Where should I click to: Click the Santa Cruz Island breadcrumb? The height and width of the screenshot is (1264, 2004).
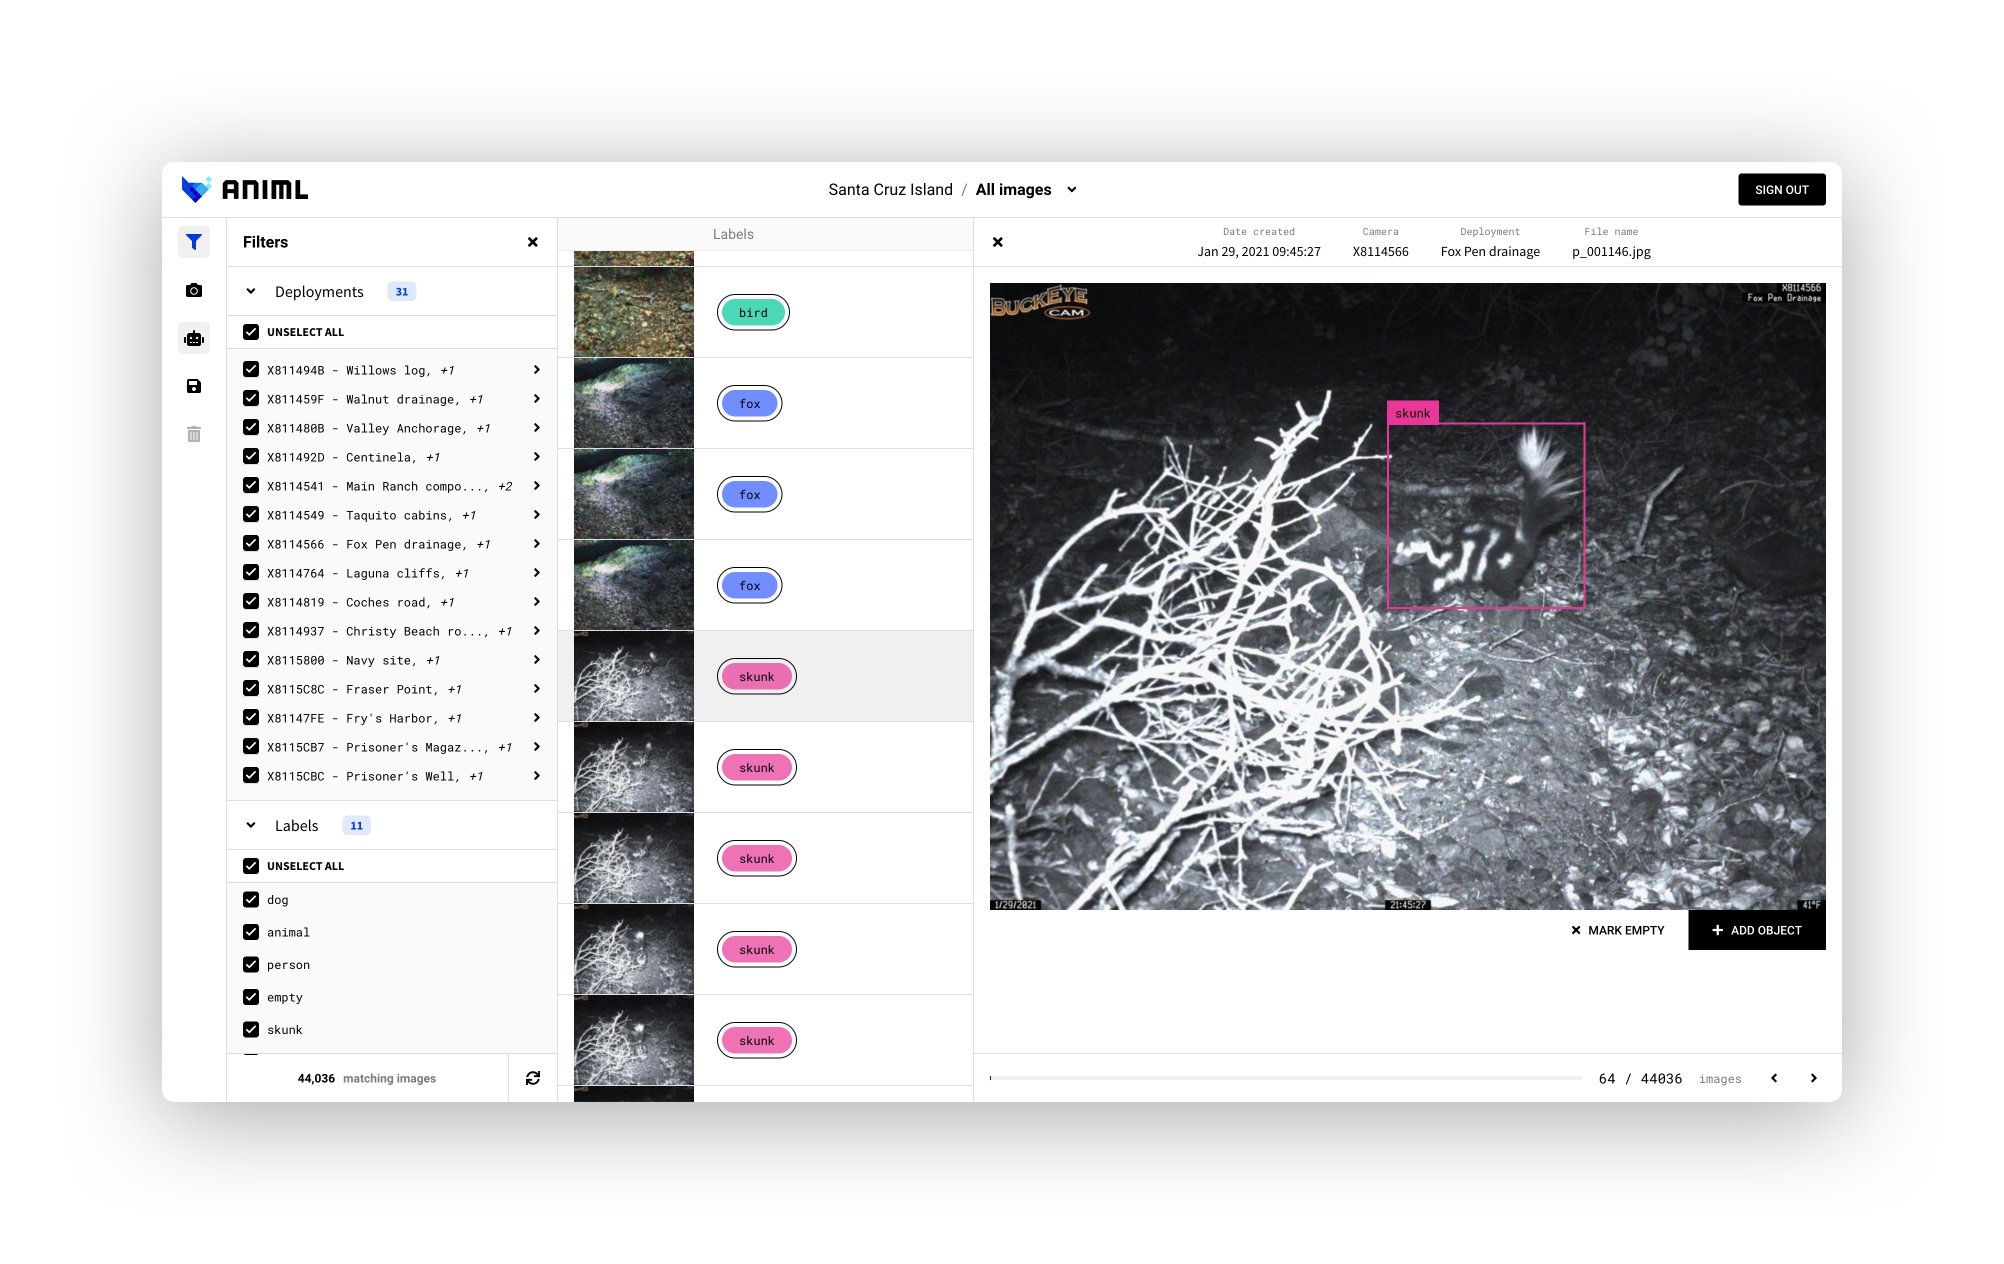point(890,190)
